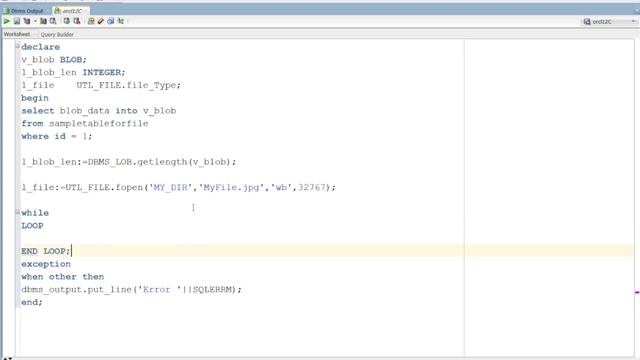Click 'DBMS_LOB.getlength(v_blob);' call
Viewport: 640px width, 360px height.
pos(162,162)
